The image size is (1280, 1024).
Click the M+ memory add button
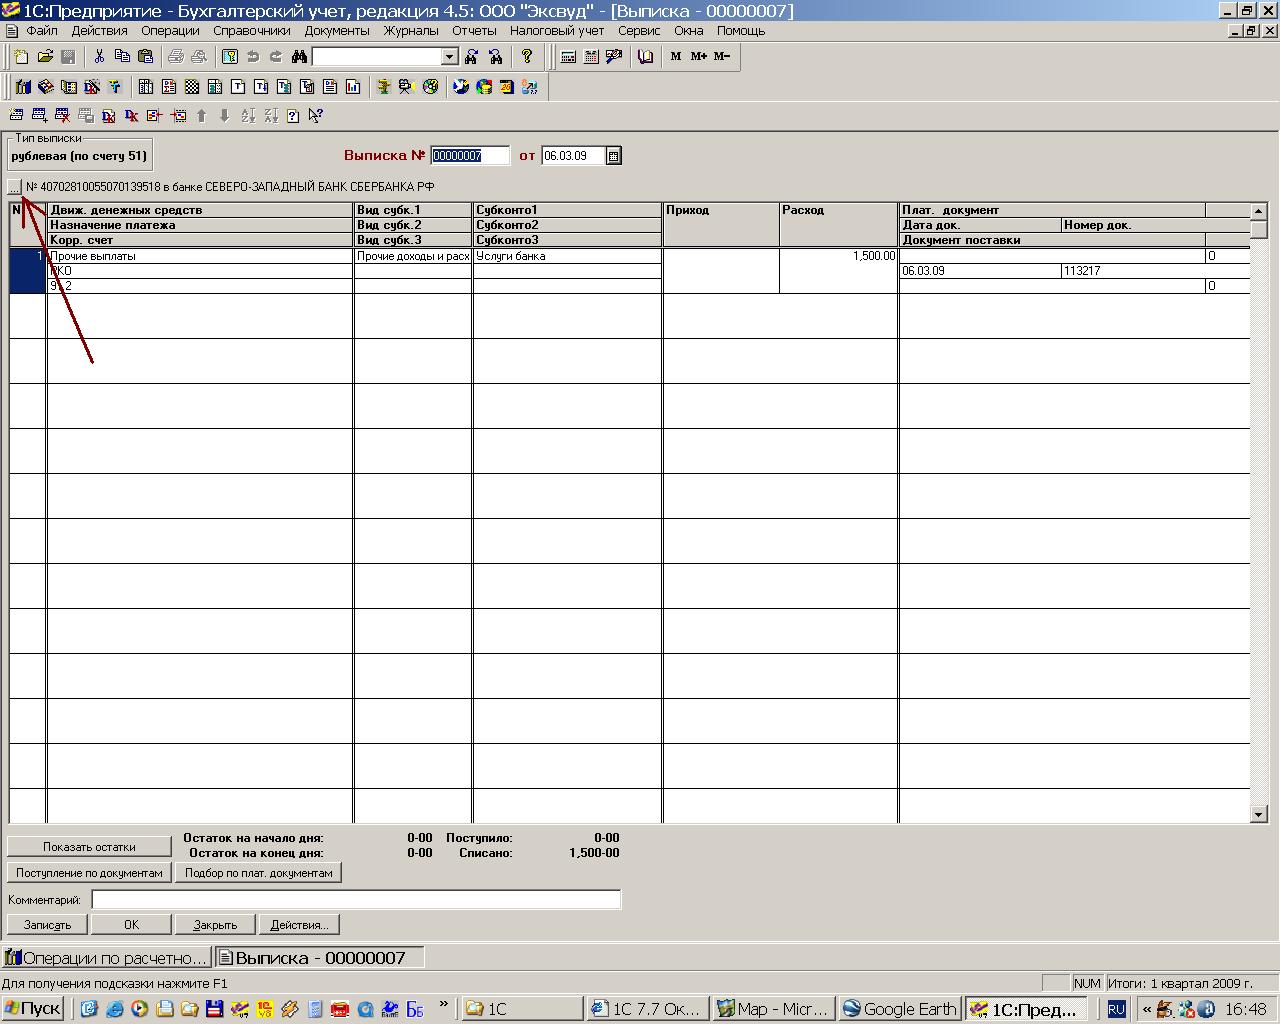(699, 57)
